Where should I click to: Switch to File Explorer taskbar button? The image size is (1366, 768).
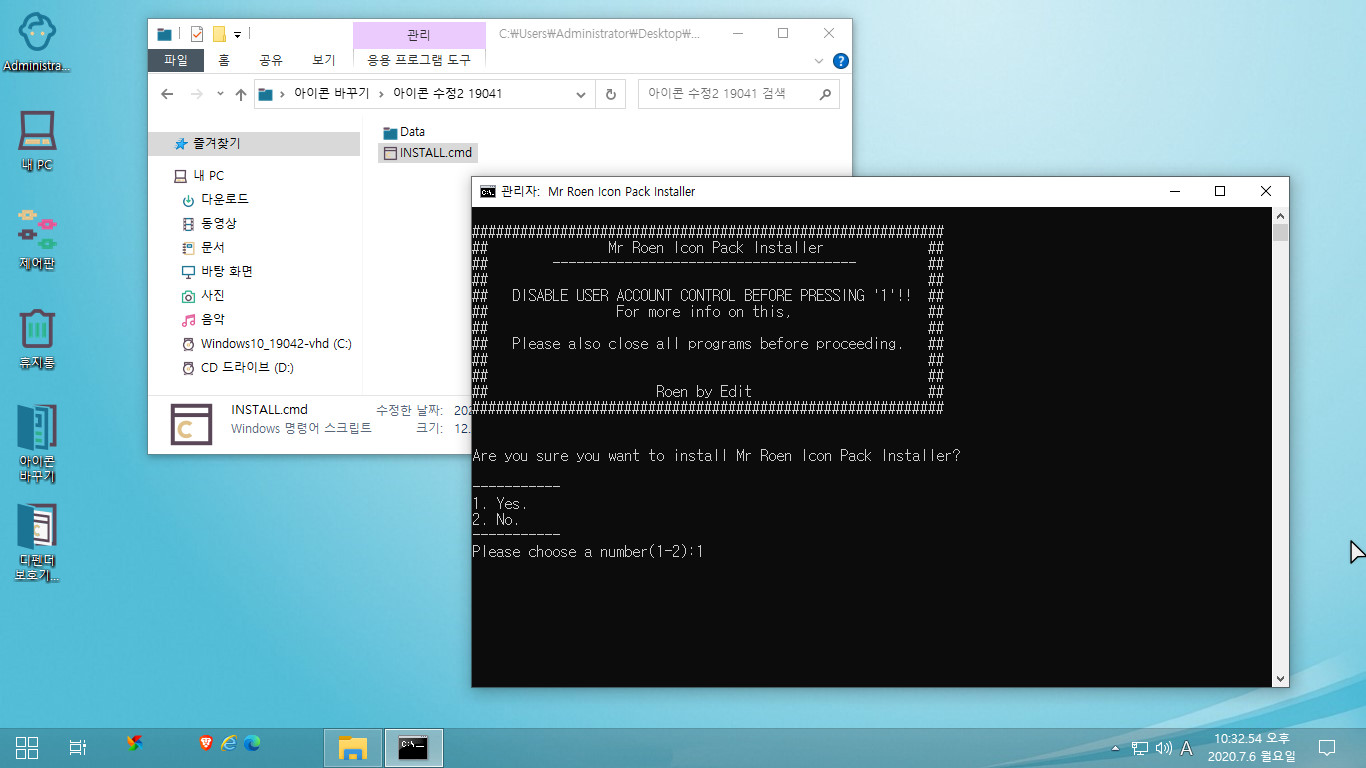(x=353, y=747)
